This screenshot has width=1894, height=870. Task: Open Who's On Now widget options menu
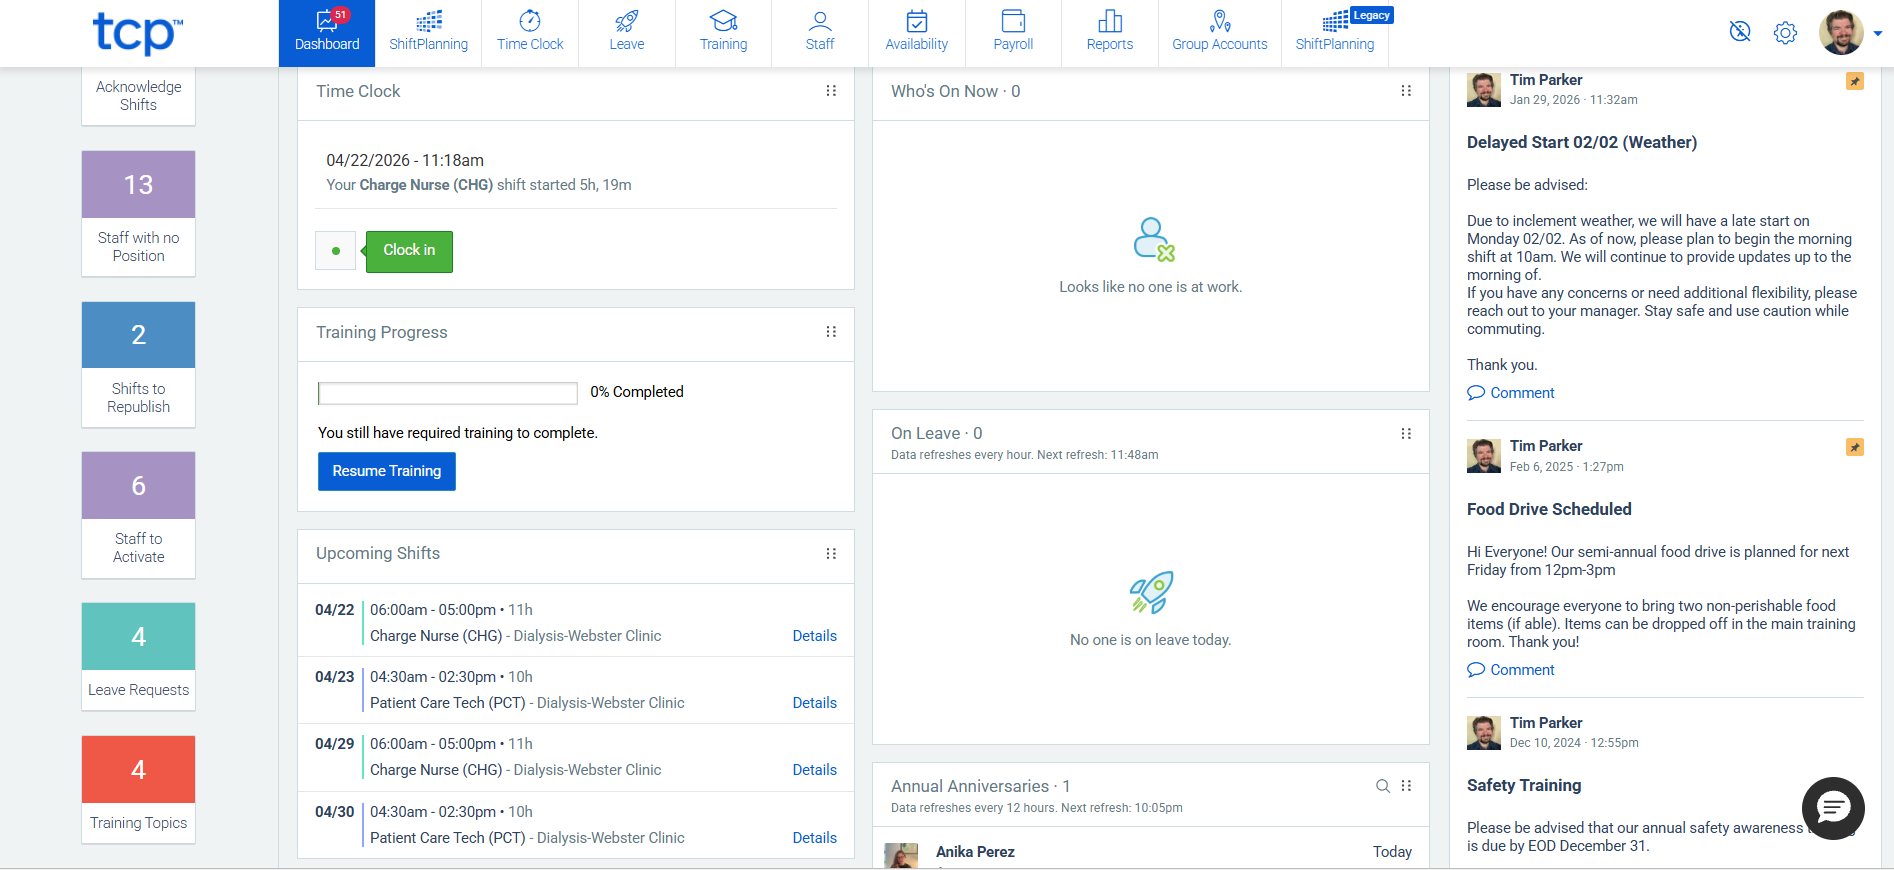1406,91
